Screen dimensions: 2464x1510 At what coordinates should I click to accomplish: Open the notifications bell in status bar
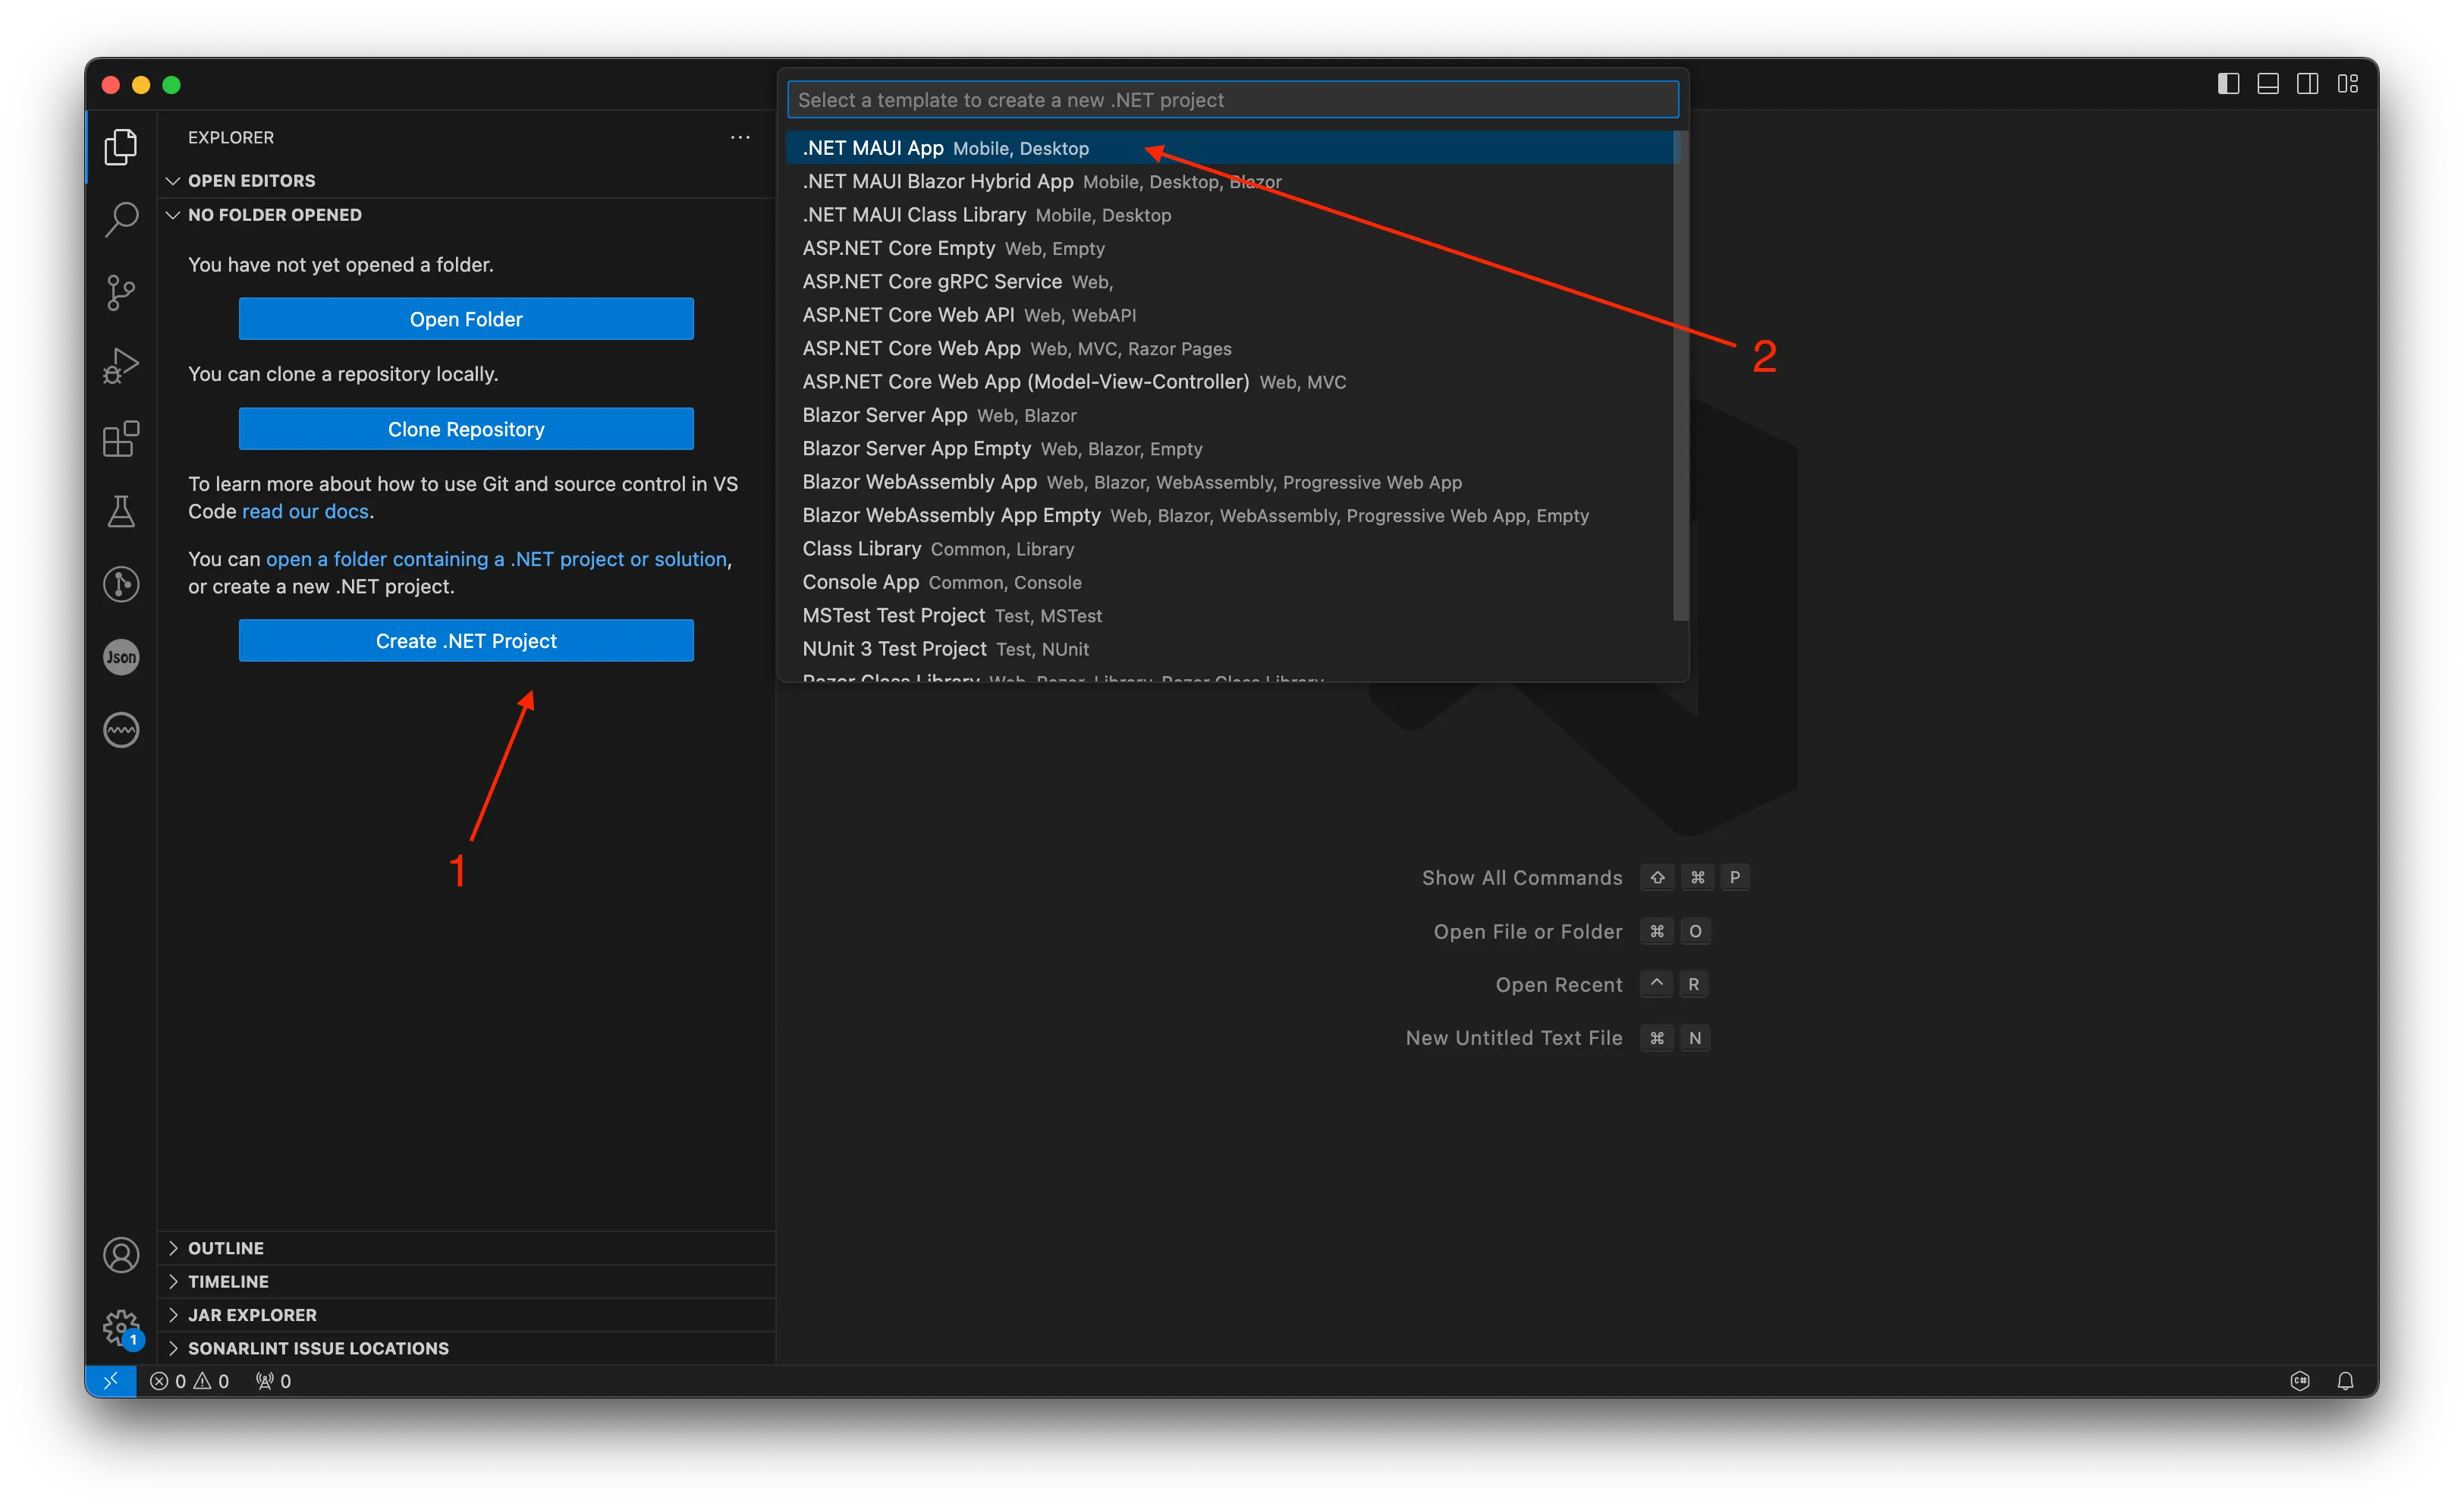(2345, 1381)
